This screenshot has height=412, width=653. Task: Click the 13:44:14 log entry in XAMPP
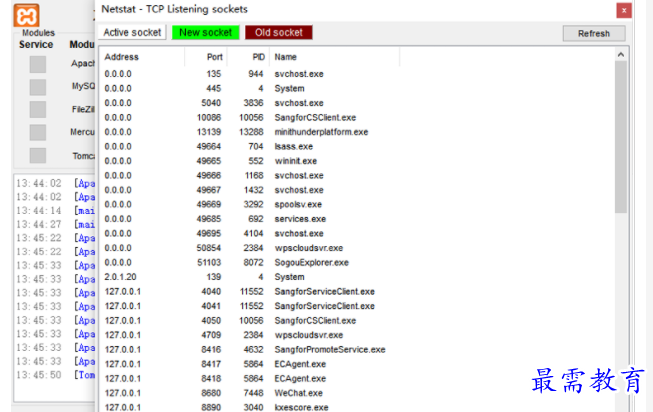pyautogui.click(x=55, y=211)
